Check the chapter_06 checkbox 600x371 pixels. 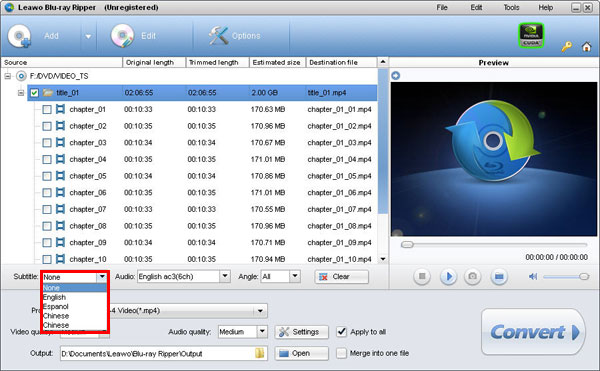point(47,193)
